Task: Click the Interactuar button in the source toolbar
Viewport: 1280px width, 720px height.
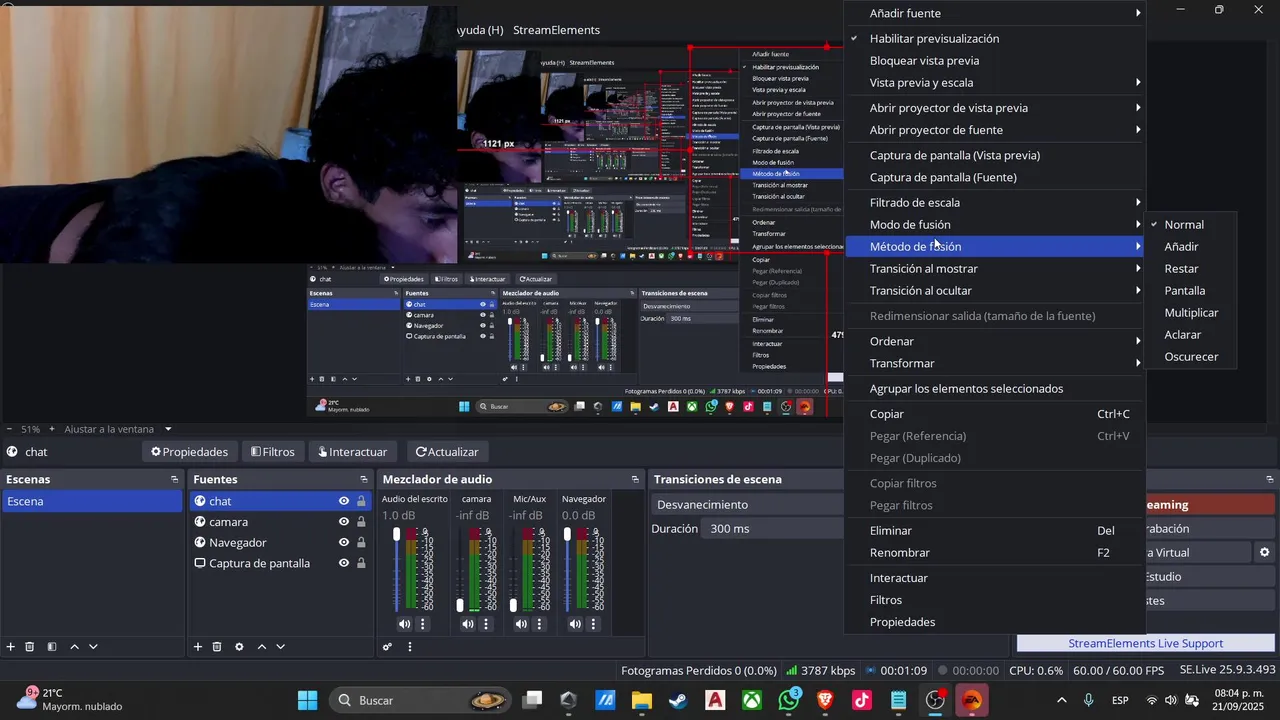Action: pyautogui.click(x=352, y=452)
